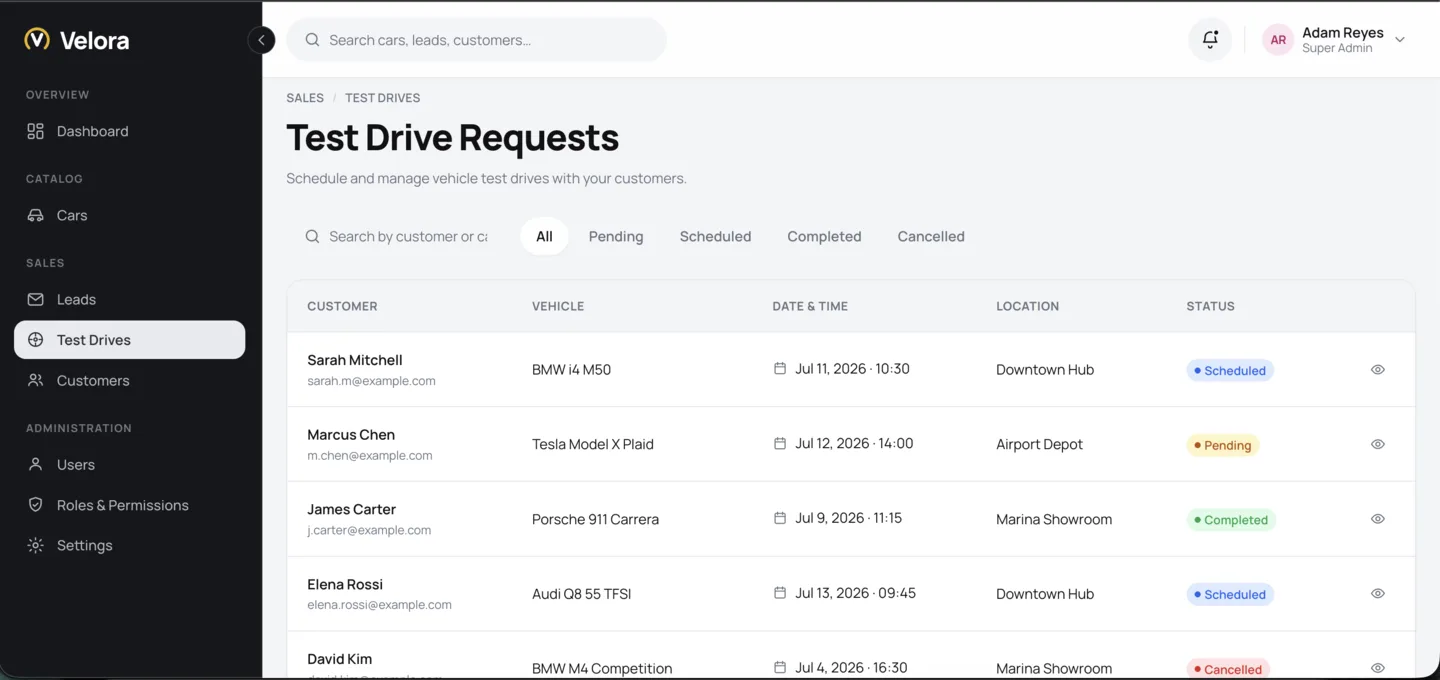The image size is (1440, 680).
Task: Filter by the Cancelled tab
Action: tap(931, 236)
